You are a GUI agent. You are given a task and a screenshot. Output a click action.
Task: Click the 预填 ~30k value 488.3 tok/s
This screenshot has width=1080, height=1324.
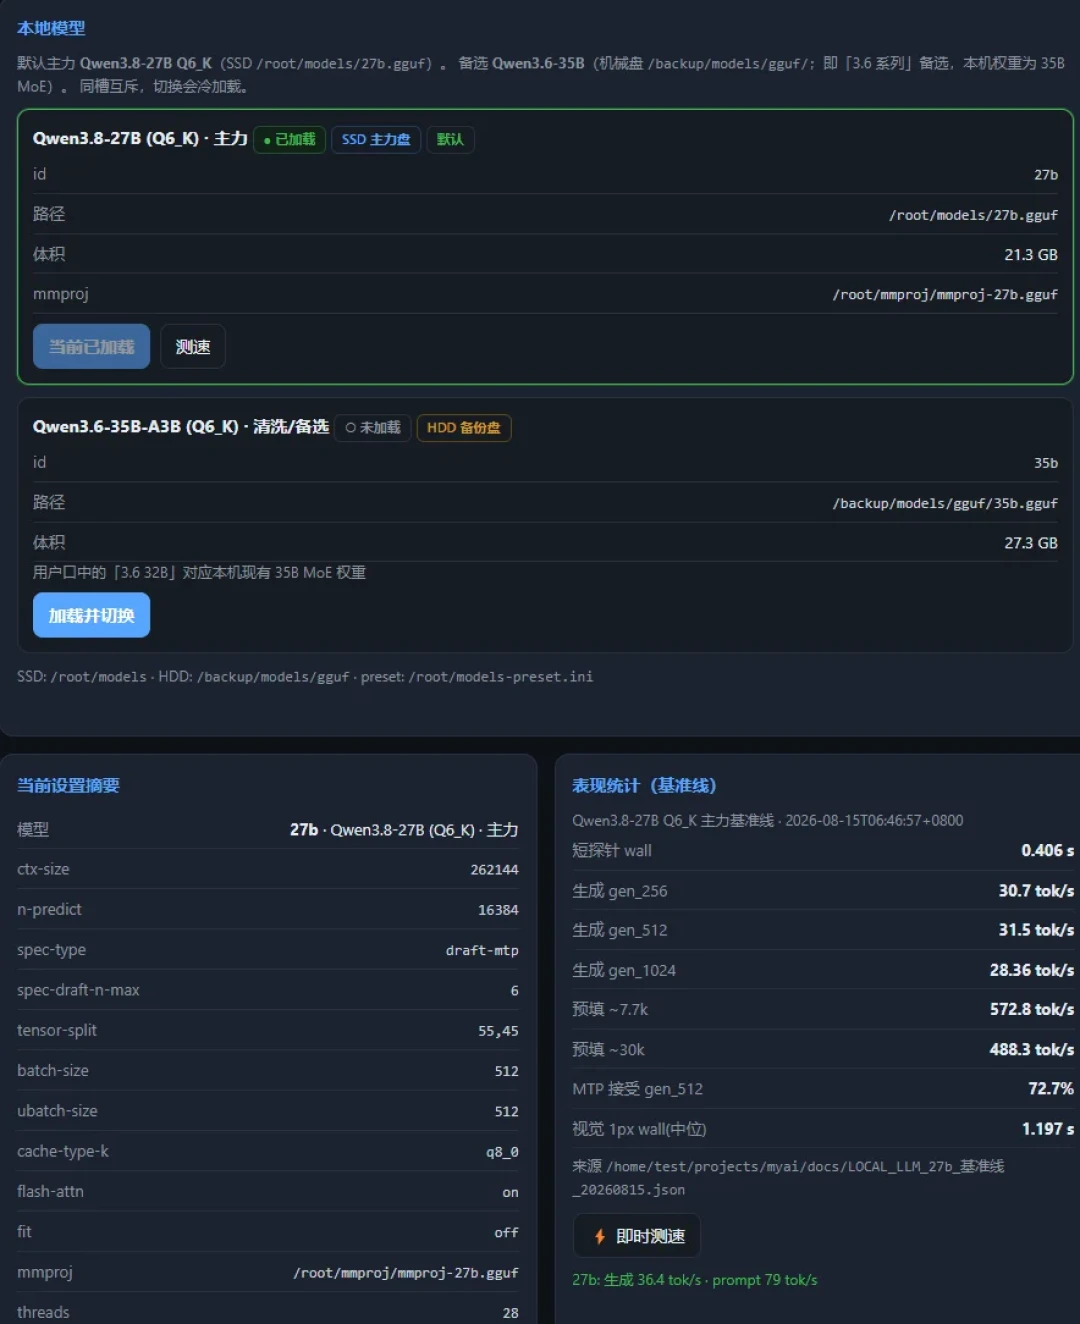[x=1032, y=1049]
